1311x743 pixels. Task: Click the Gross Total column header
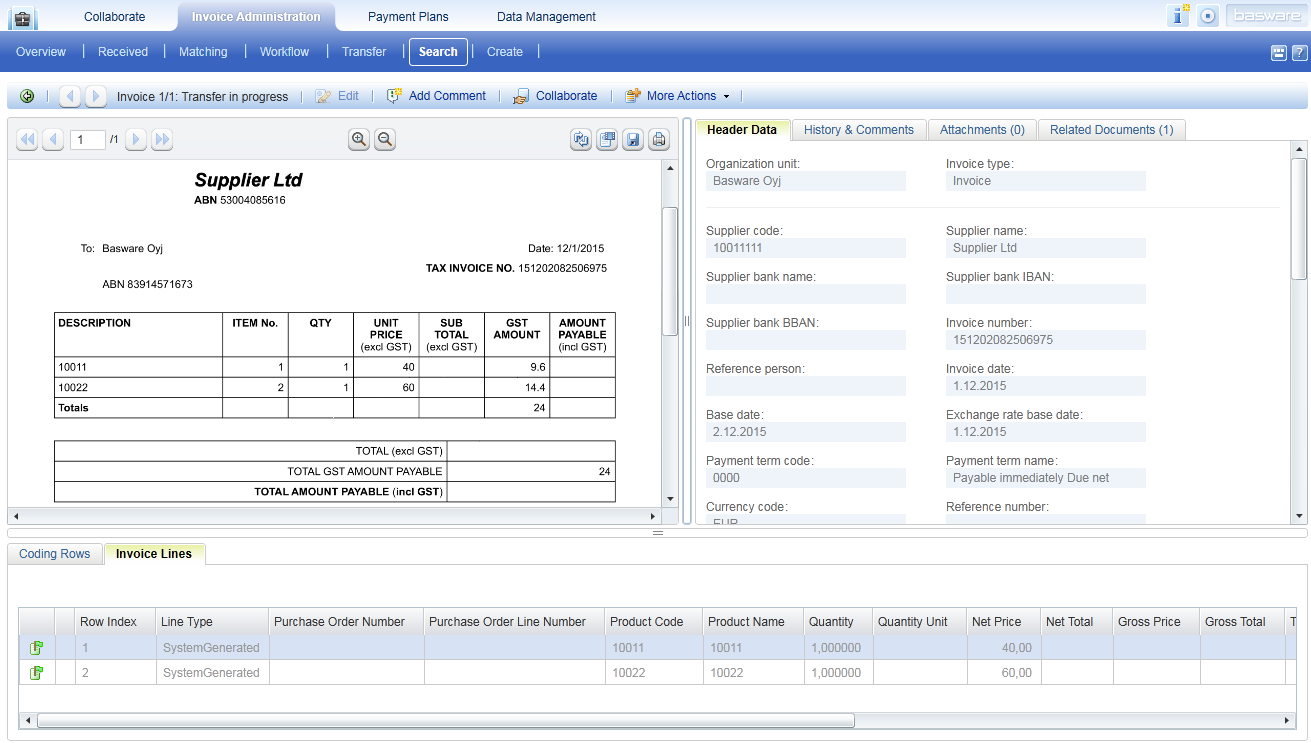tap(1243, 622)
